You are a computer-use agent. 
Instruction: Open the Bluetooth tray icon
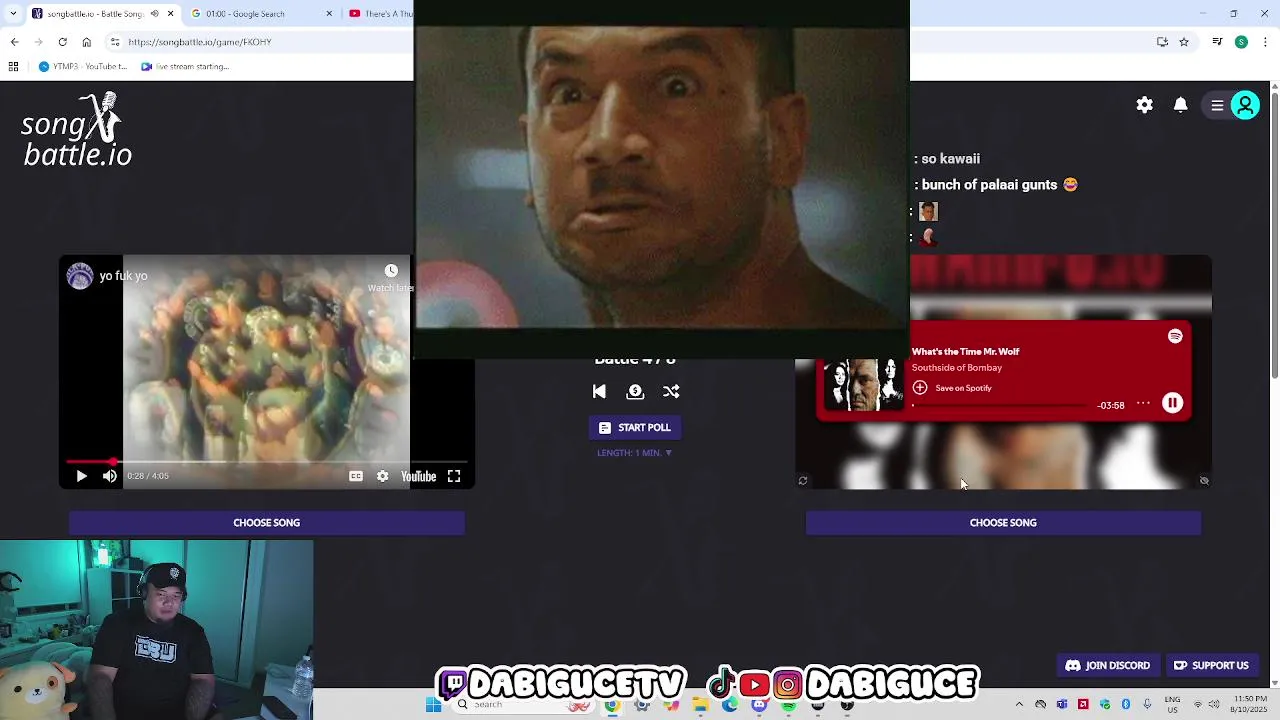[x=1126, y=705]
